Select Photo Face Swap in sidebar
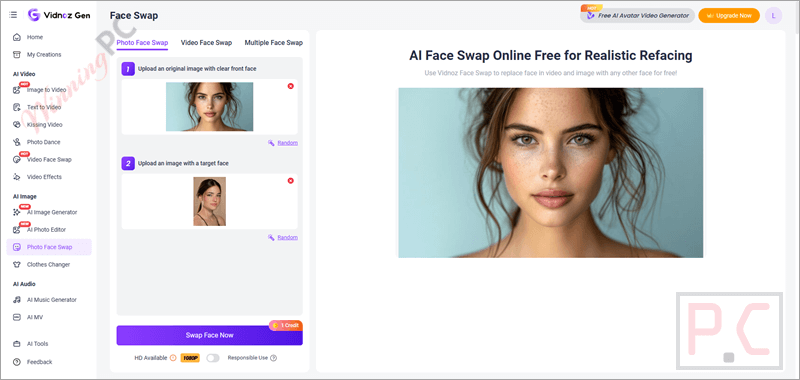This screenshot has height=380, width=800. point(49,247)
